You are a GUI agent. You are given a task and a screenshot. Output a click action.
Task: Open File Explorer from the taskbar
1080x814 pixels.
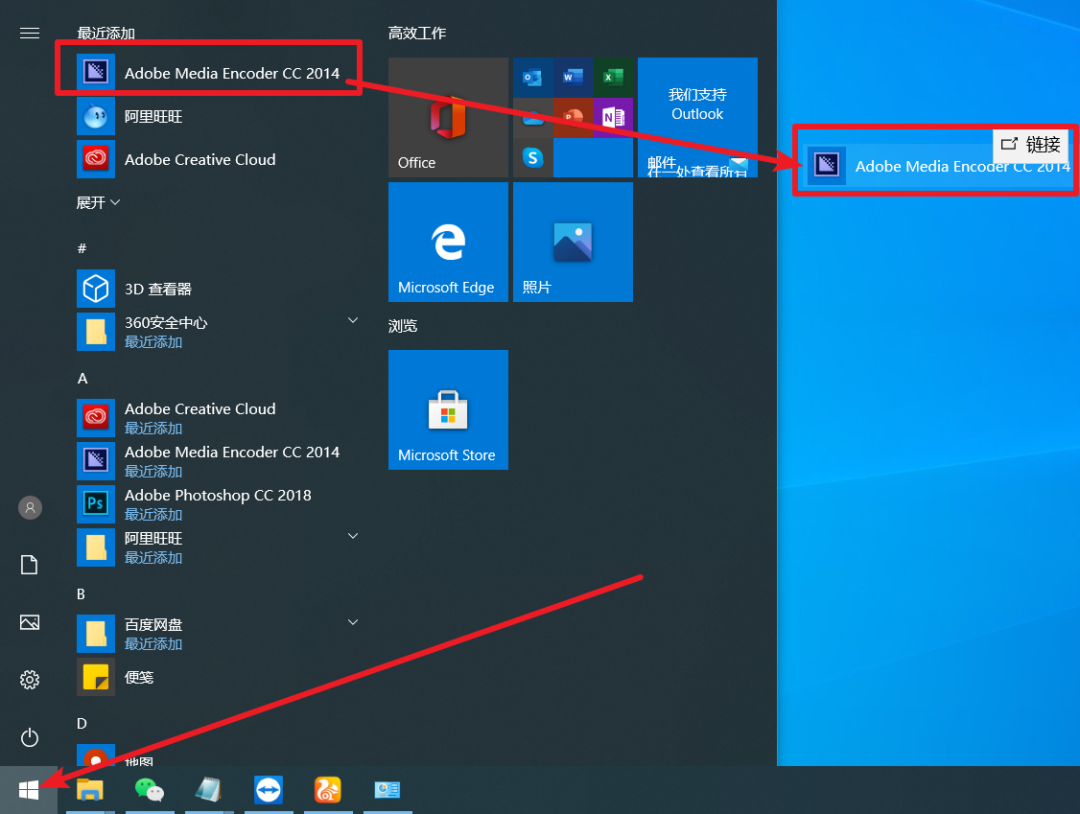(x=90, y=790)
